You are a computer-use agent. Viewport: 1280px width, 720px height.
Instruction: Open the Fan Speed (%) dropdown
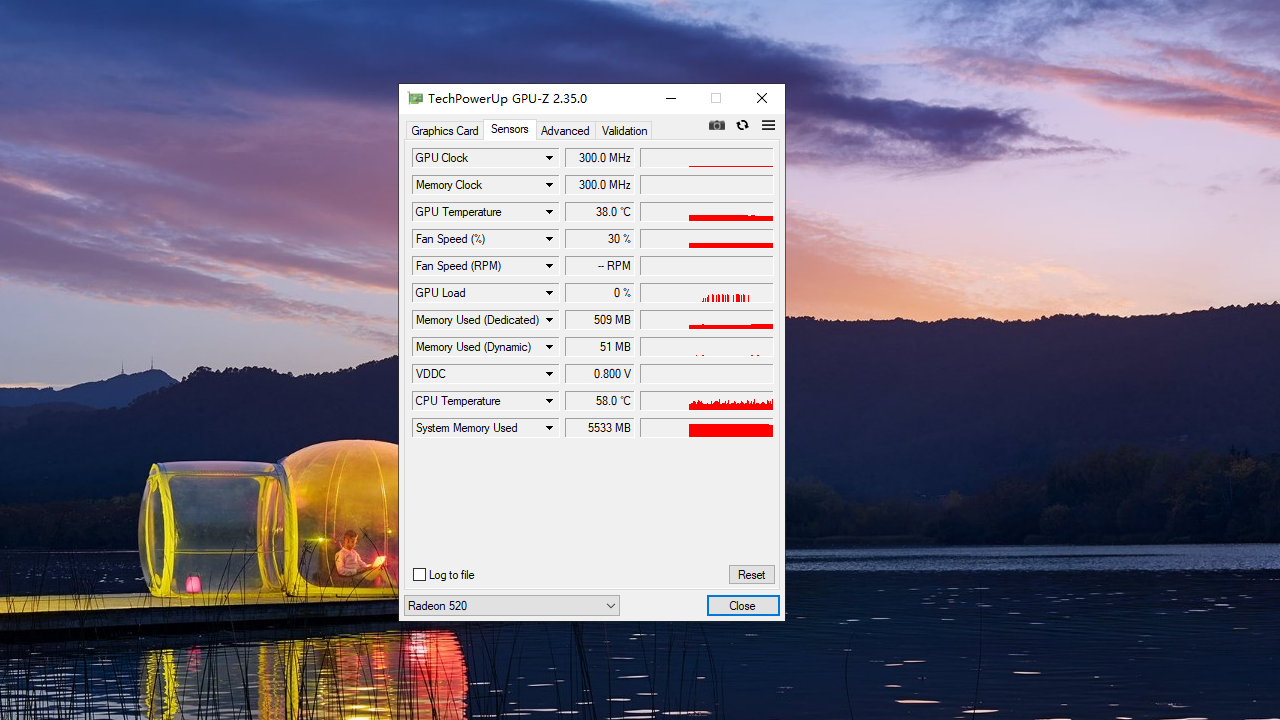point(549,238)
